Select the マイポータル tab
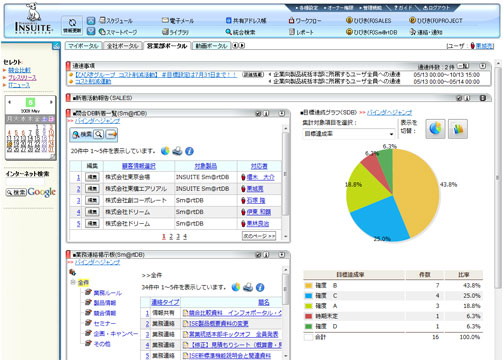 83,46
